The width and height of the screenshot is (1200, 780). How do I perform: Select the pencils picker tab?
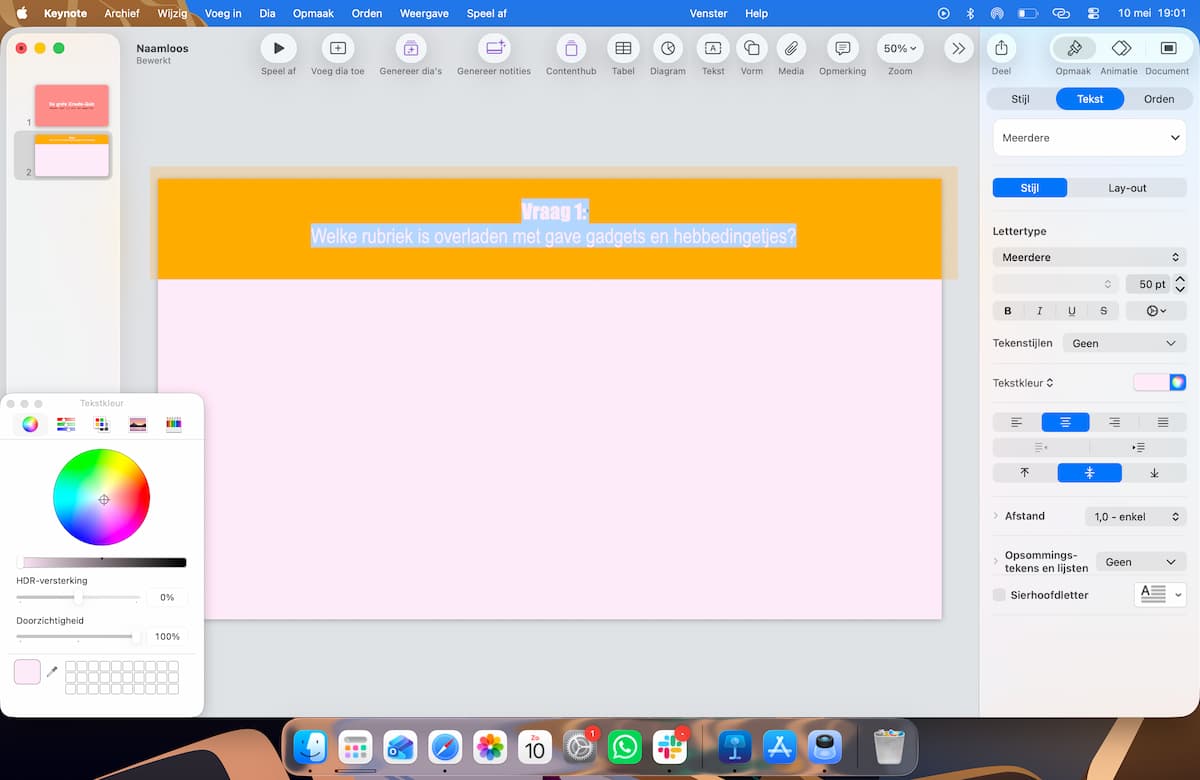pos(174,424)
